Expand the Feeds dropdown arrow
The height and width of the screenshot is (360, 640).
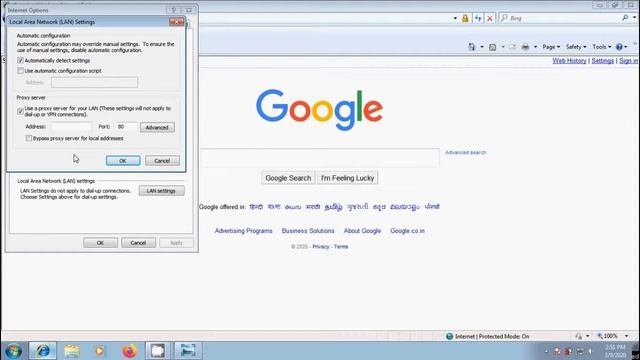(502, 47)
